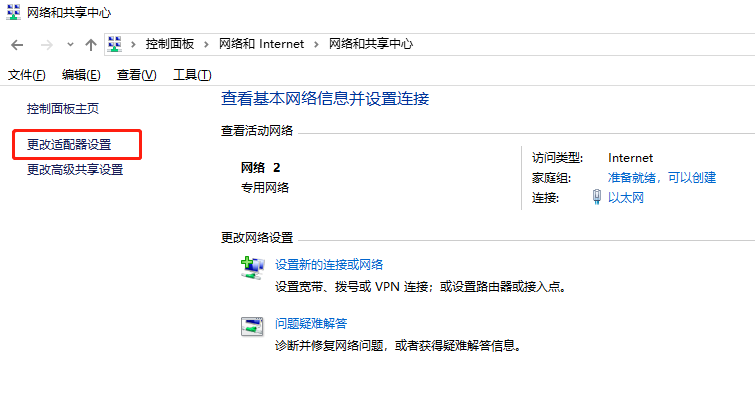This screenshot has width=755, height=418.
Task: Click the 查看活动网络 section label
Action: click(x=257, y=131)
